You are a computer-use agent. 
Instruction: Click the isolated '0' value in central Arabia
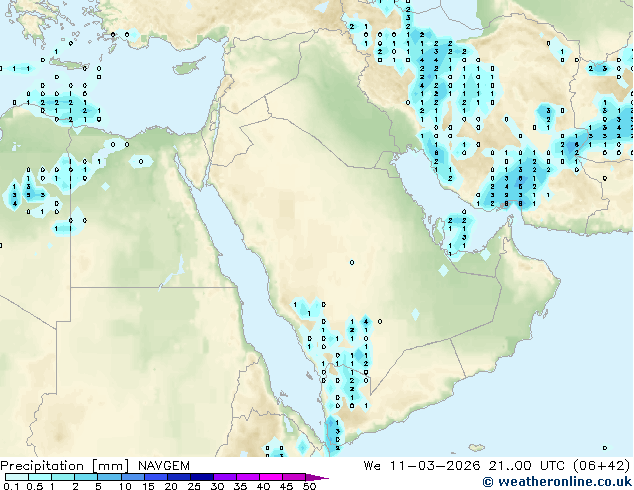tap(352, 263)
